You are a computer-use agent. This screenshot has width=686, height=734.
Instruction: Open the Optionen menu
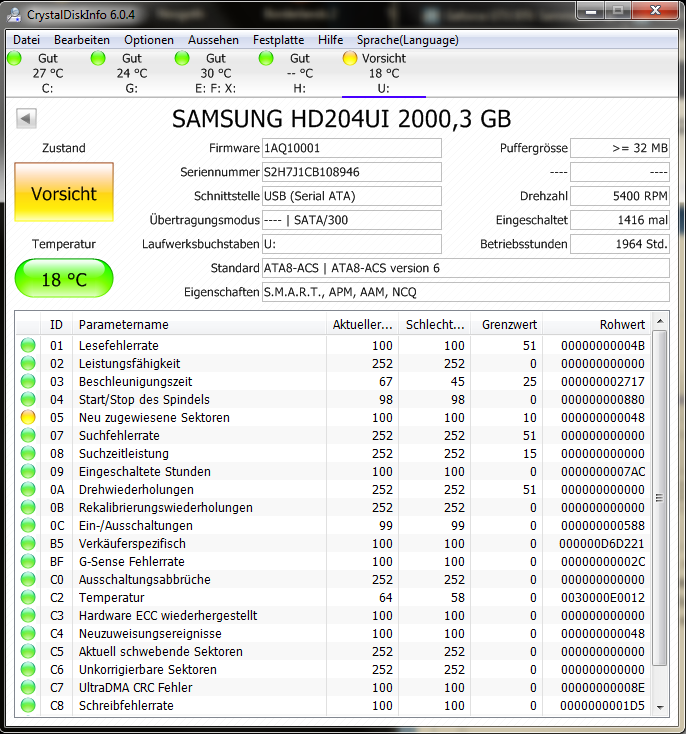(x=149, y=40)
